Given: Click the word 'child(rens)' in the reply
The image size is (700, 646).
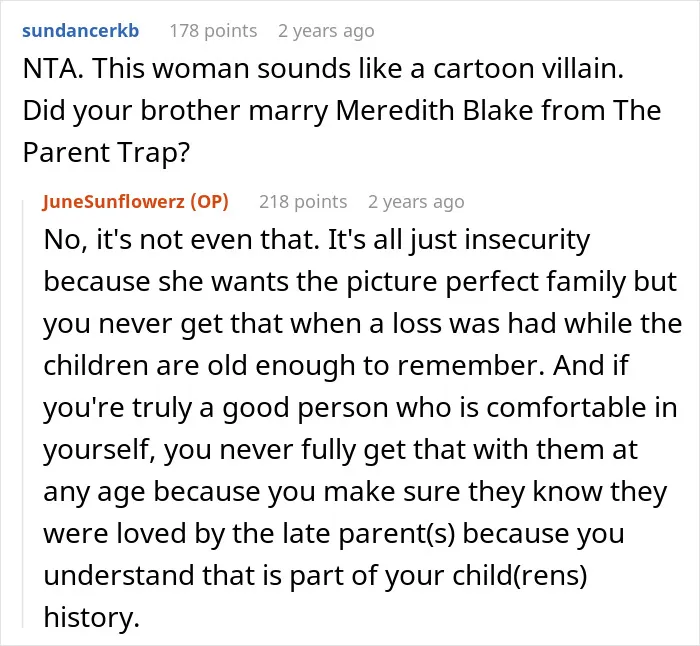Looking at the screenshot, I should pos(519,575).
